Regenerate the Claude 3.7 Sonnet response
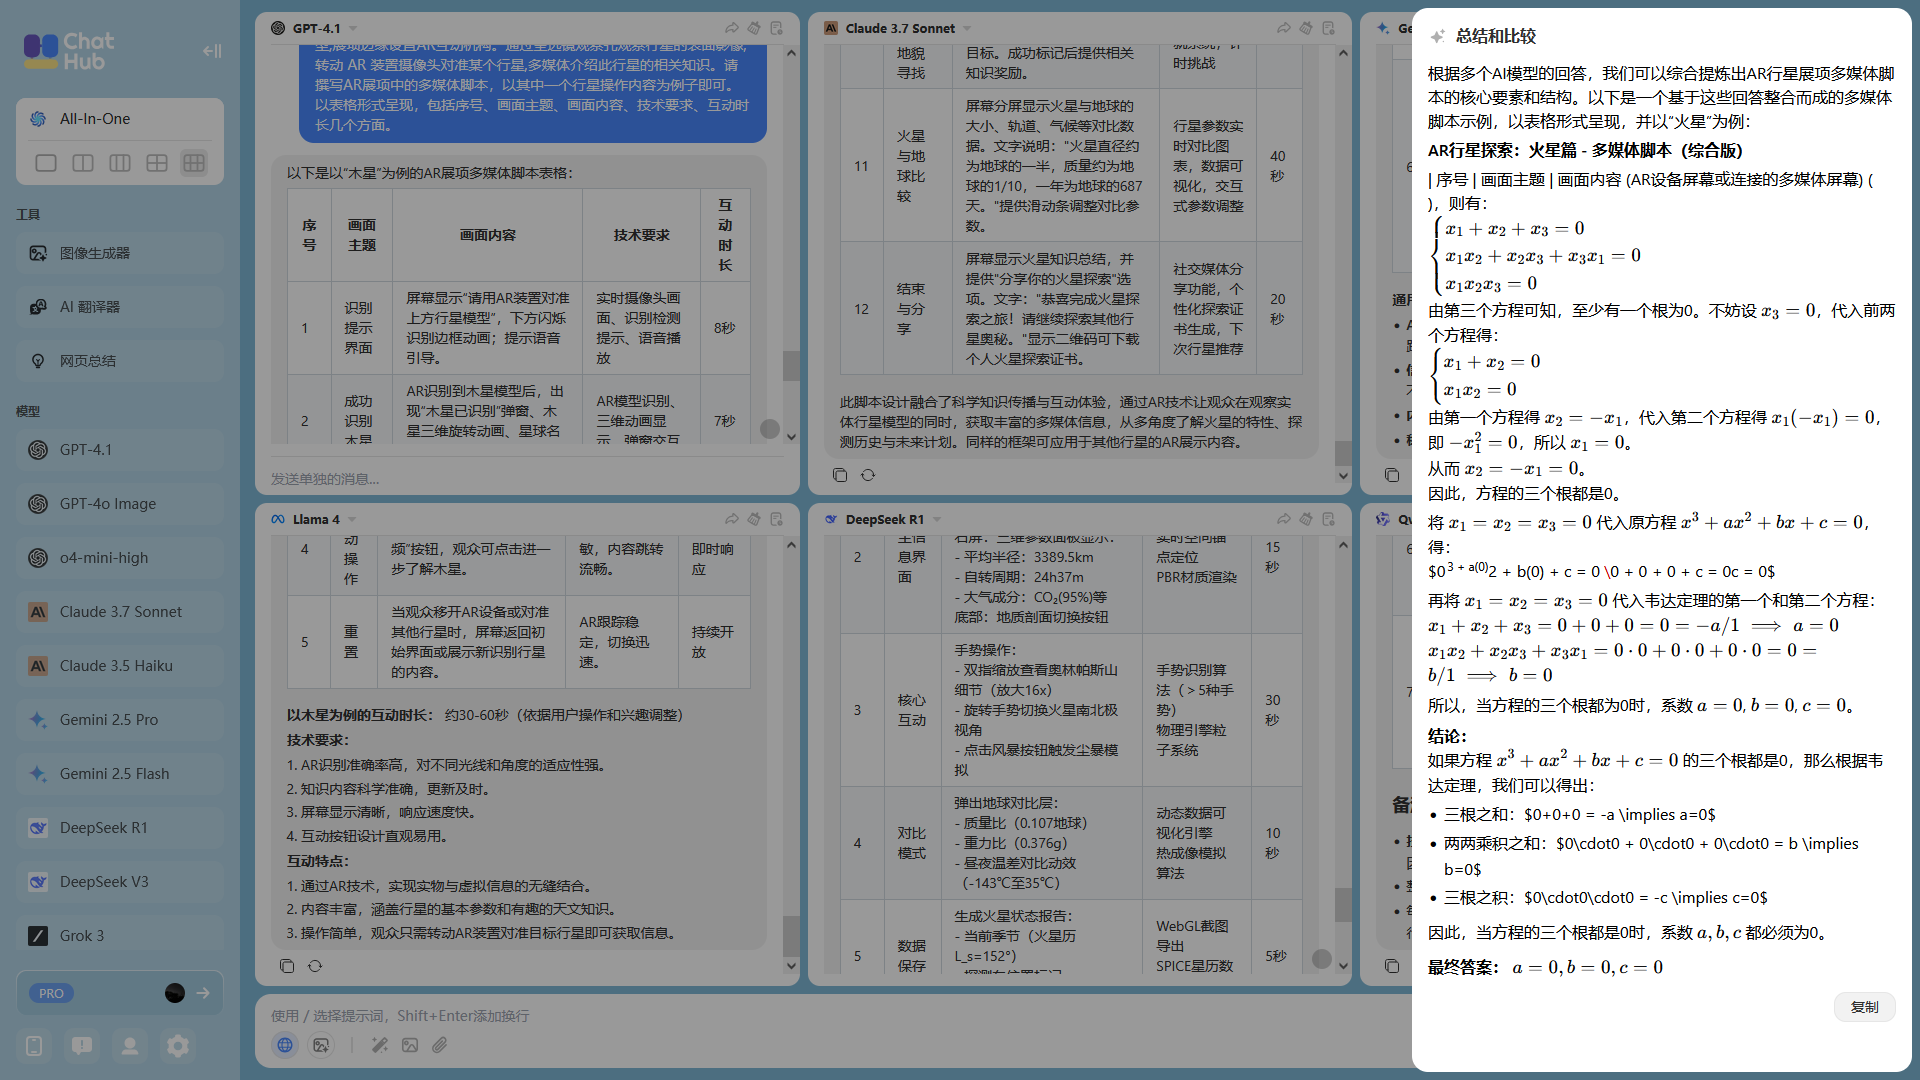1920x1080 pixels. pos(868,475)
